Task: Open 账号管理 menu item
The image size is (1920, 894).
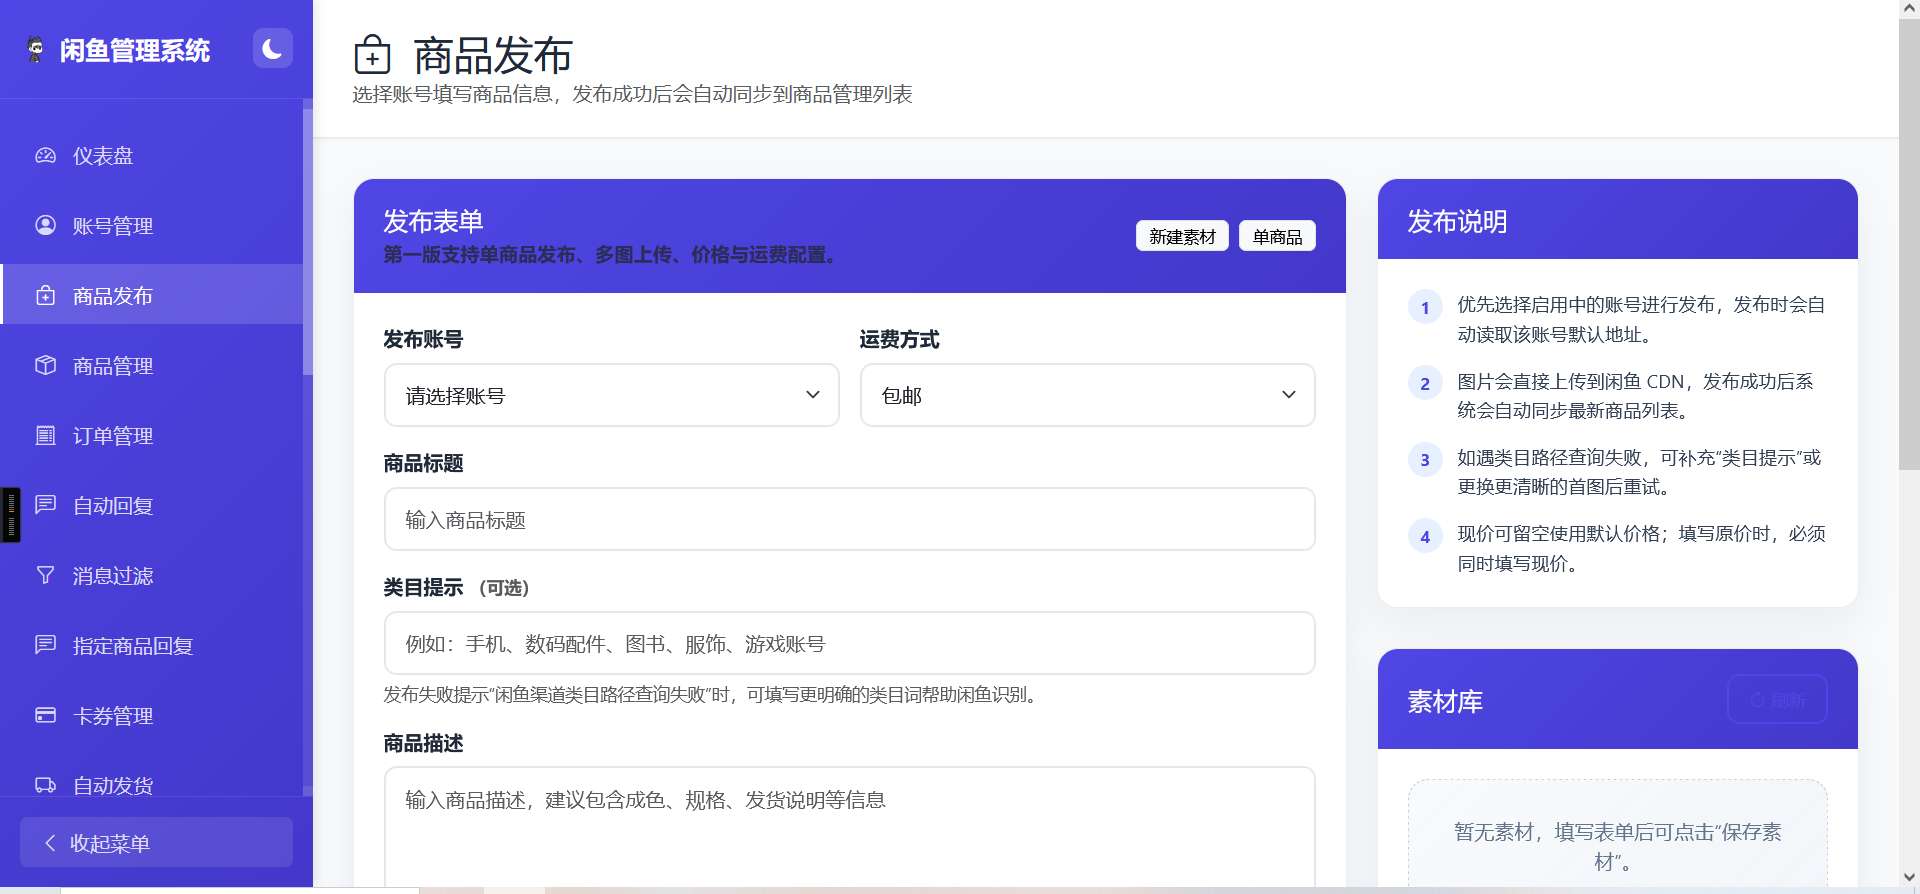Action: coord(152,225)
